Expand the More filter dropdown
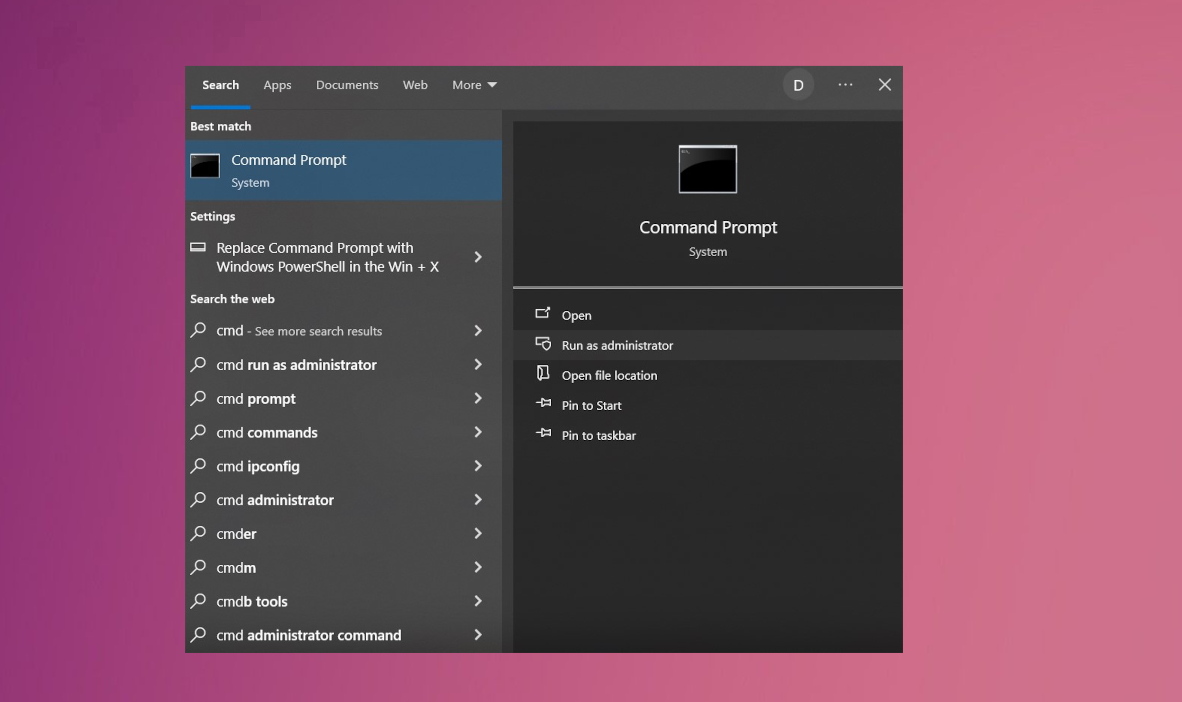The image size is (1182, 702). (x=474, y=85)
